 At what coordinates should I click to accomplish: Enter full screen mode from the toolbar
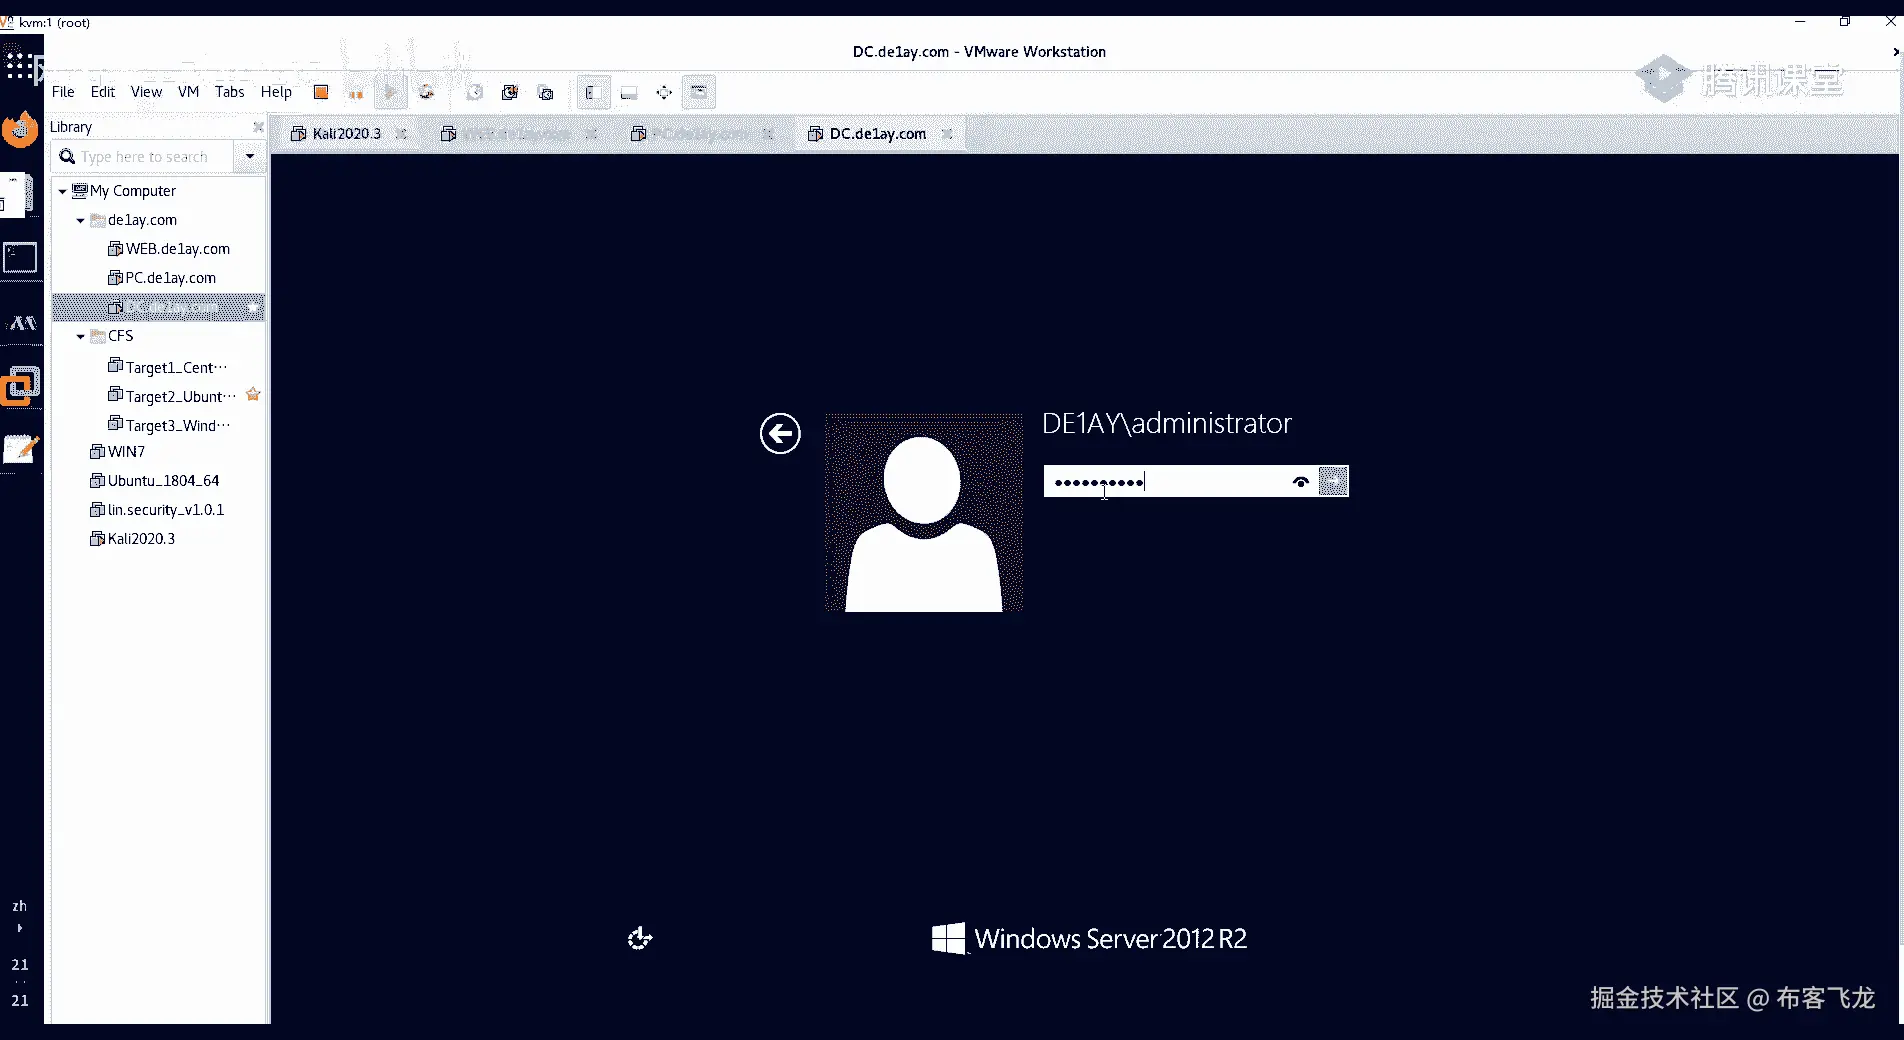[x=664, y=93]
